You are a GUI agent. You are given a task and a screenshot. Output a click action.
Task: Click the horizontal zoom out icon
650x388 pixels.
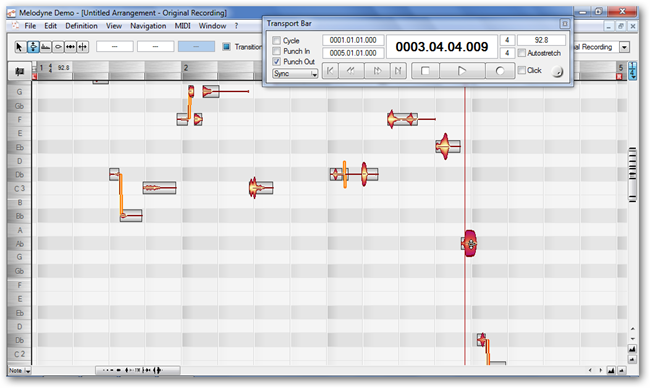(621, 371)
